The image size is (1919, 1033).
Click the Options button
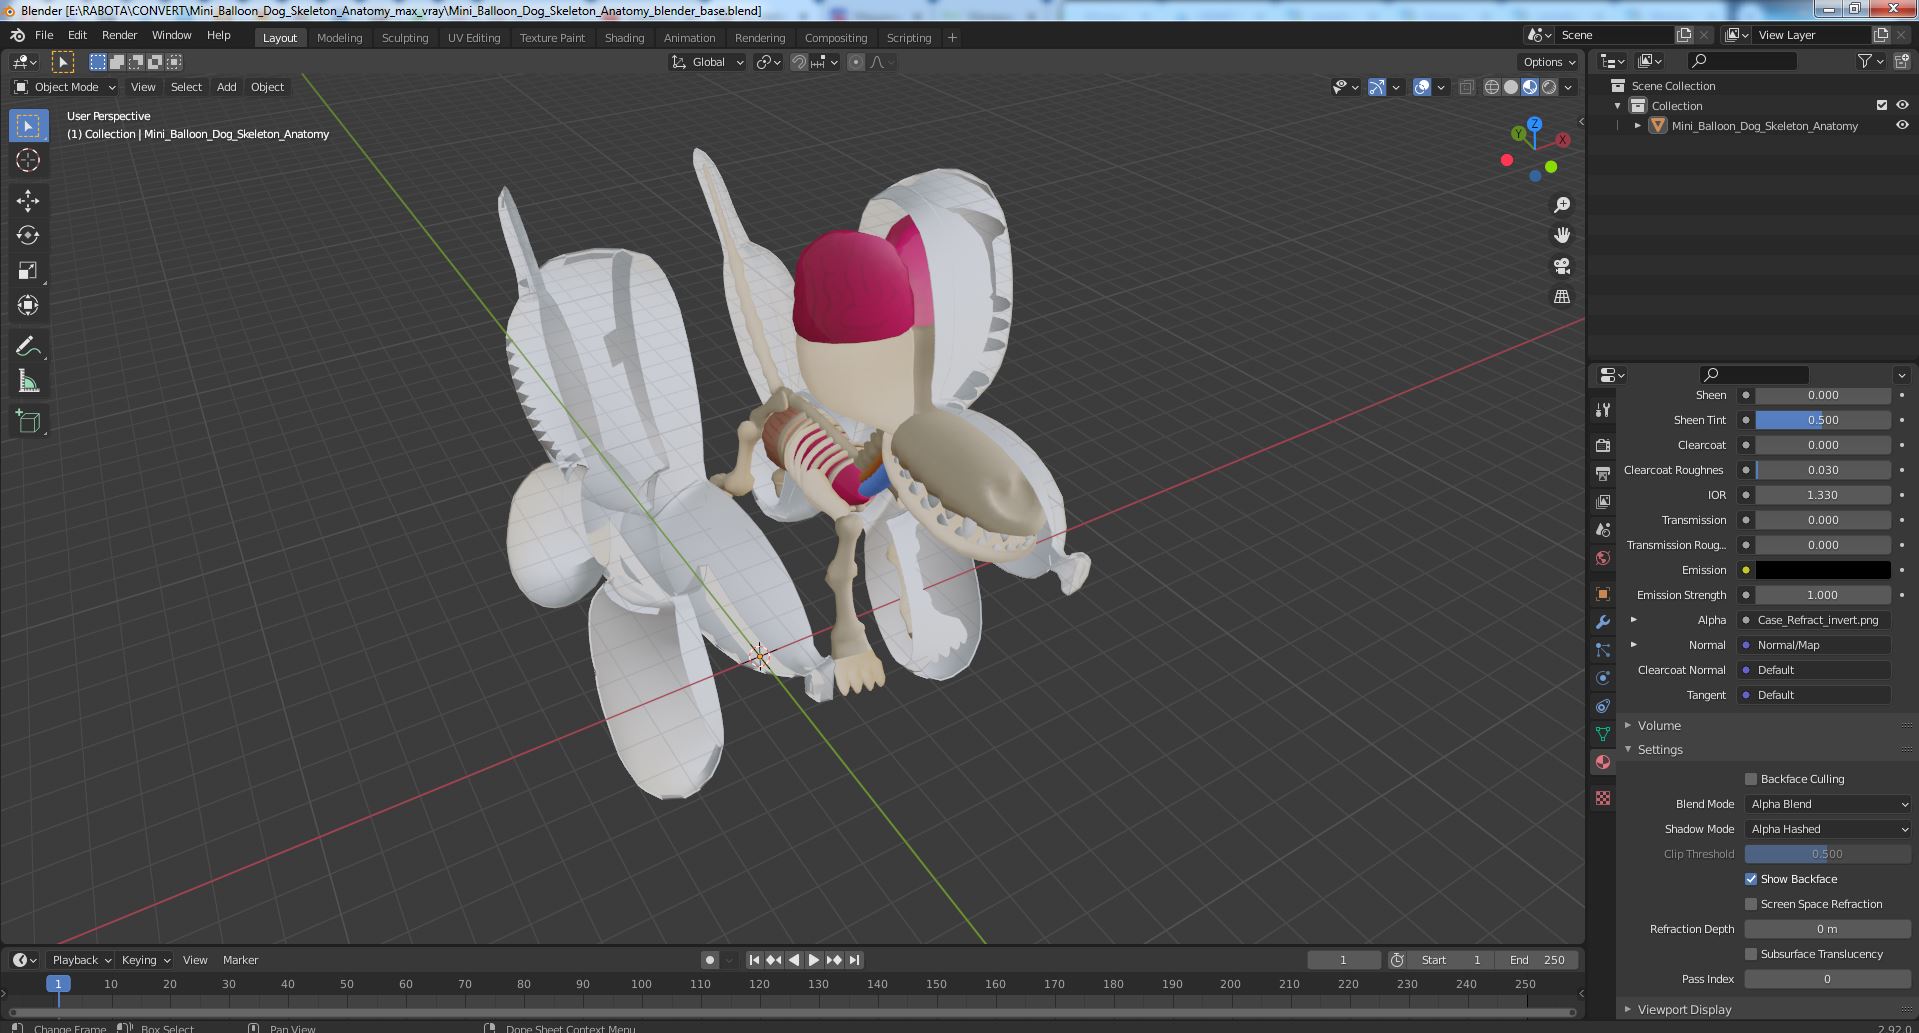1549,62
